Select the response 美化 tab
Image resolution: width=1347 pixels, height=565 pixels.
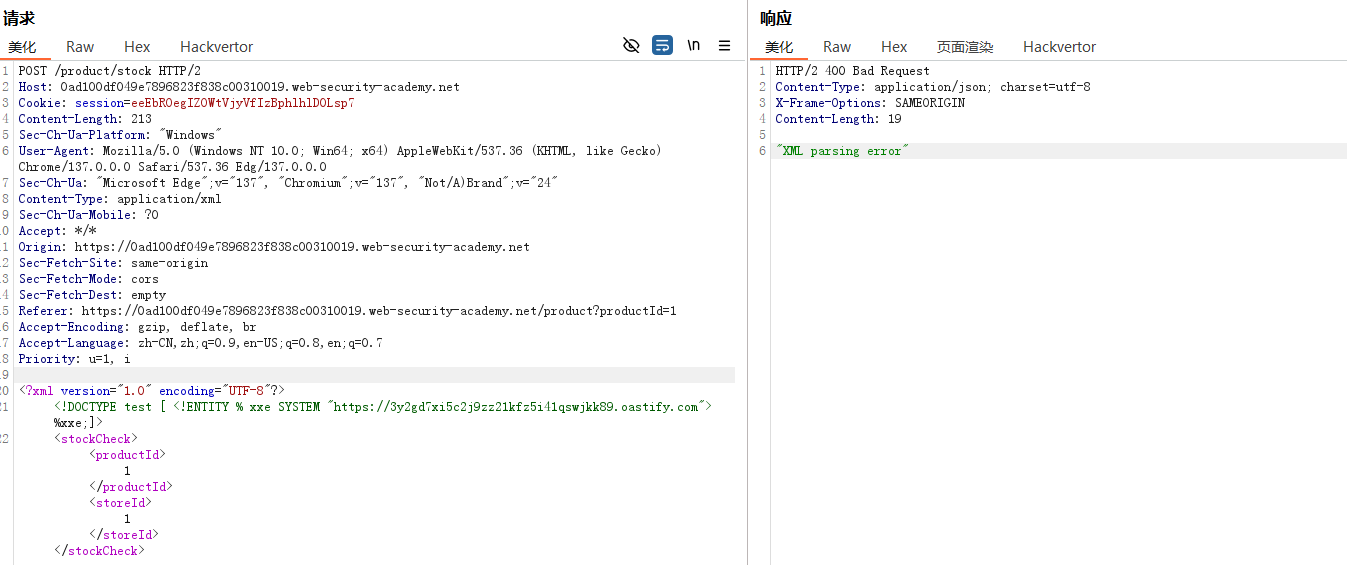[x=779, y=47]
